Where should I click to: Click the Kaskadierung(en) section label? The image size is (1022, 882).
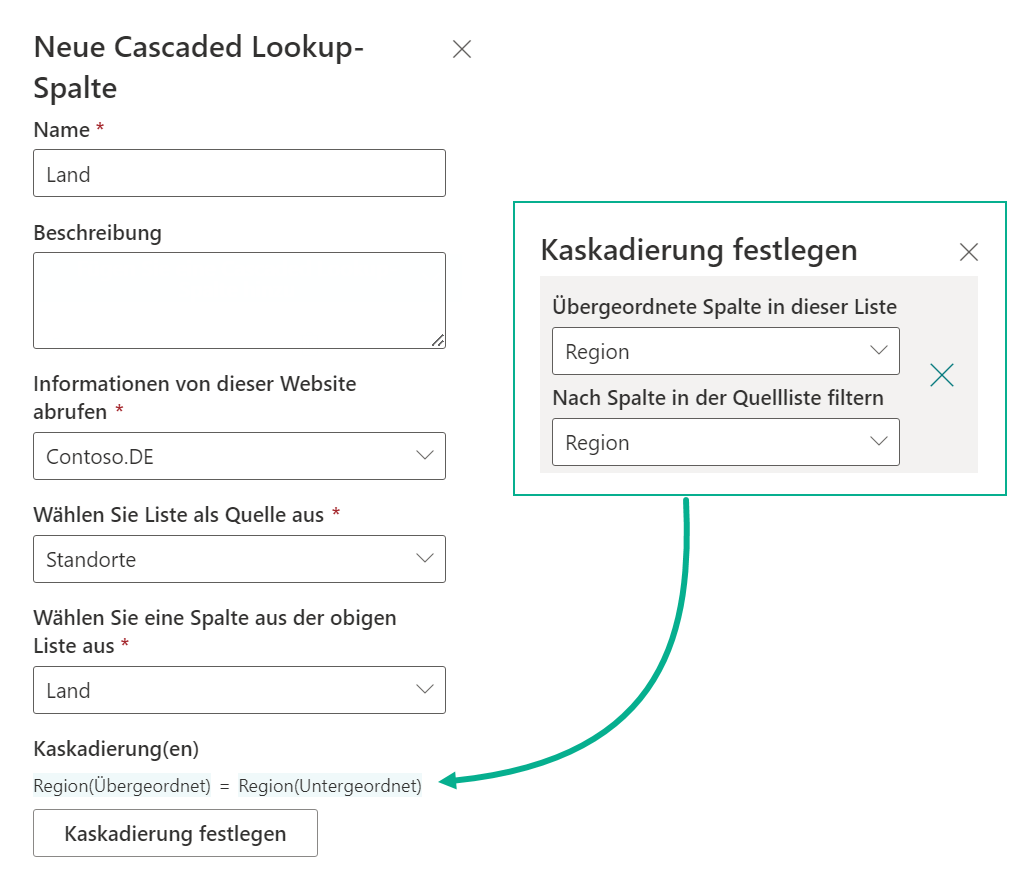click(x=116, y=748)
